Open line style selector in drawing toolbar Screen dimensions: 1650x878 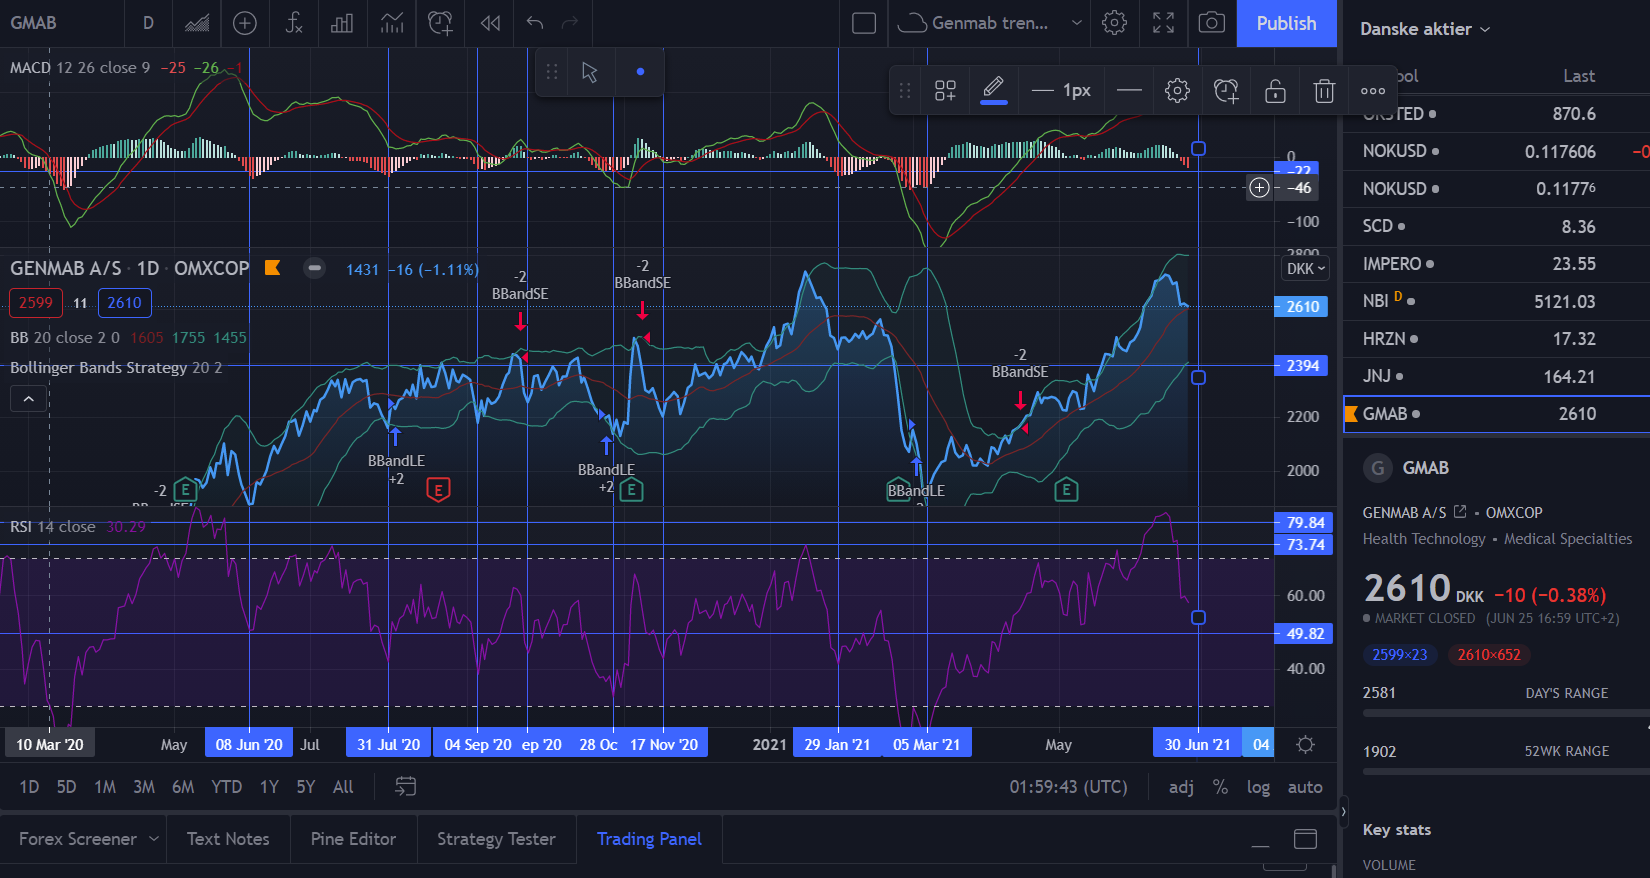coord(1129,91)
